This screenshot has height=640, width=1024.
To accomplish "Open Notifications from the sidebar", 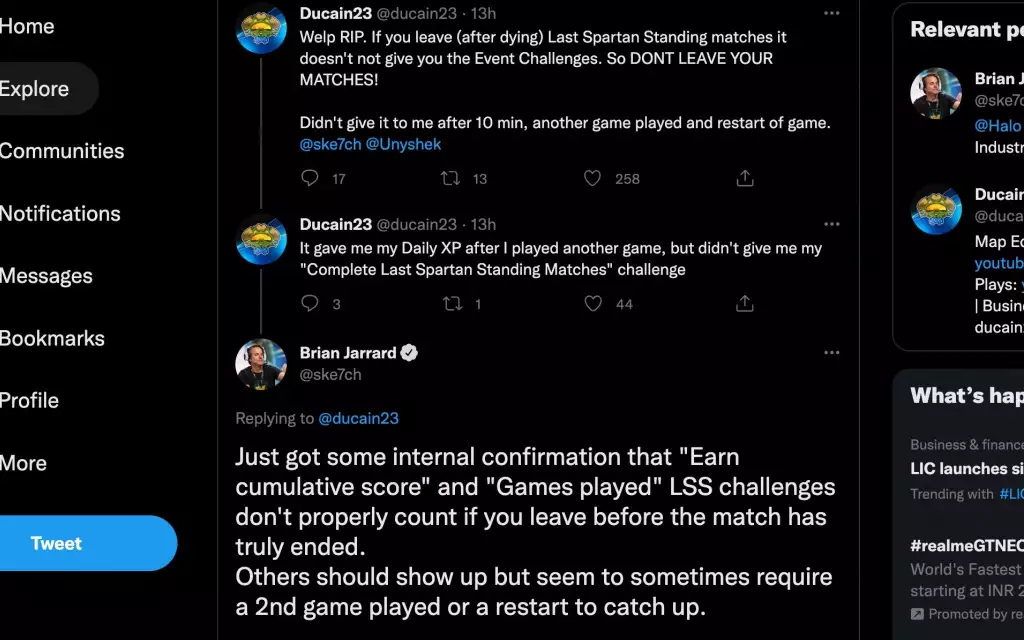I will [60, 214].
